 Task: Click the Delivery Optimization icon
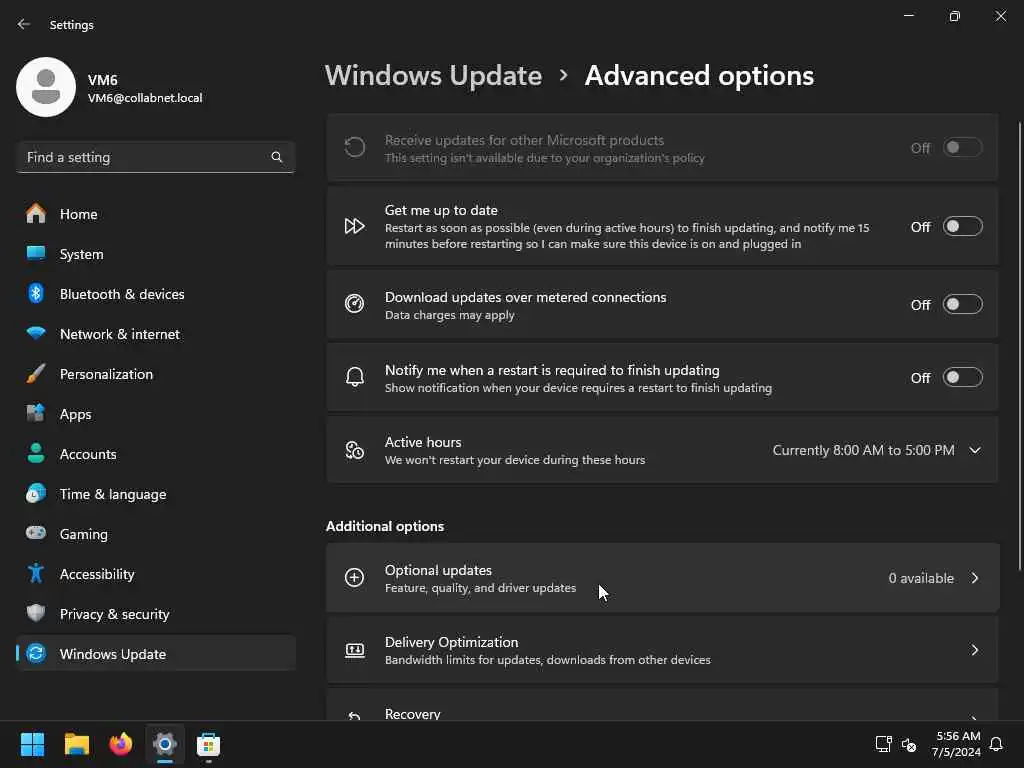[355, 650]
